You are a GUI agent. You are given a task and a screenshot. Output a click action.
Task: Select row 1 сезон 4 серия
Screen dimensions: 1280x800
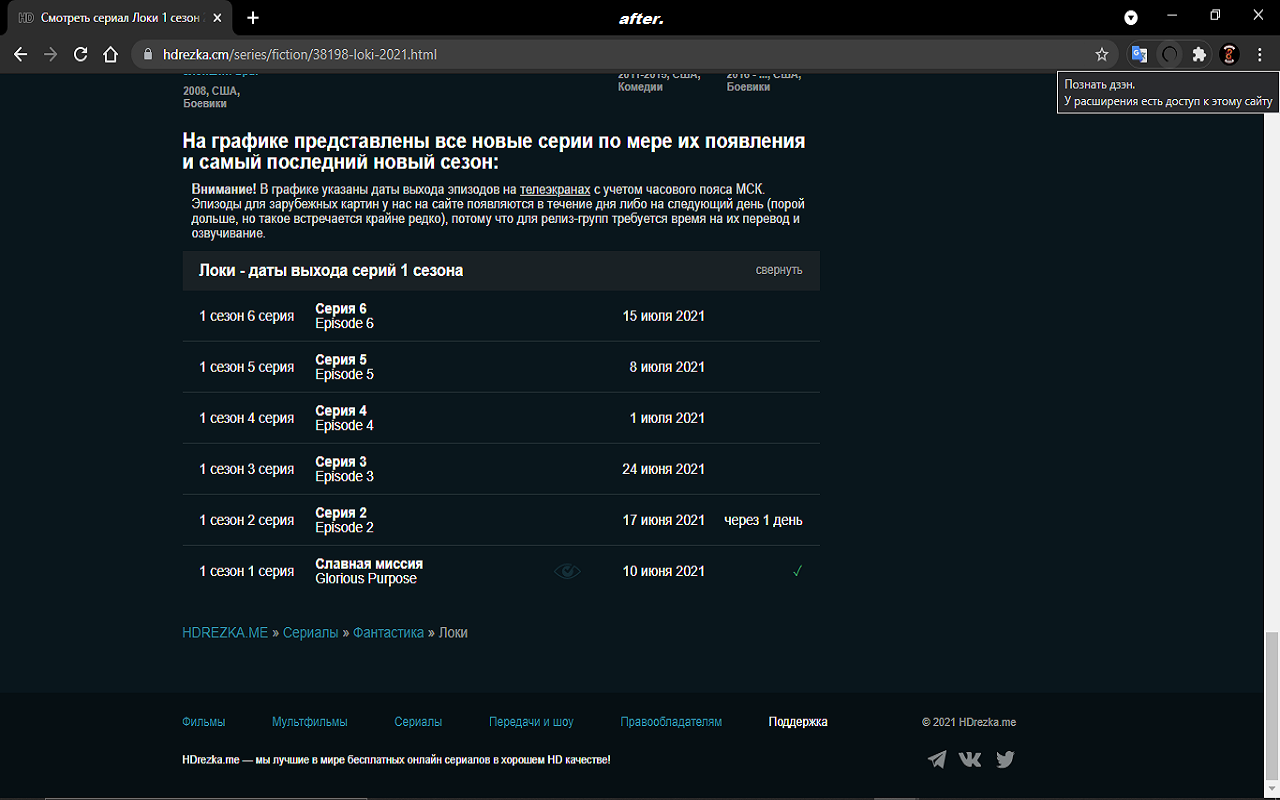pos(501,418)
